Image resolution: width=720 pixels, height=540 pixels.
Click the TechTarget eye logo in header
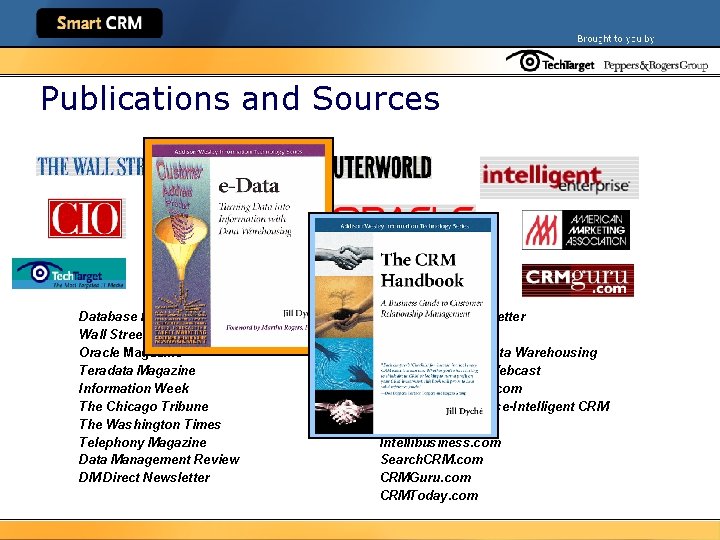[x=550, y=62]
